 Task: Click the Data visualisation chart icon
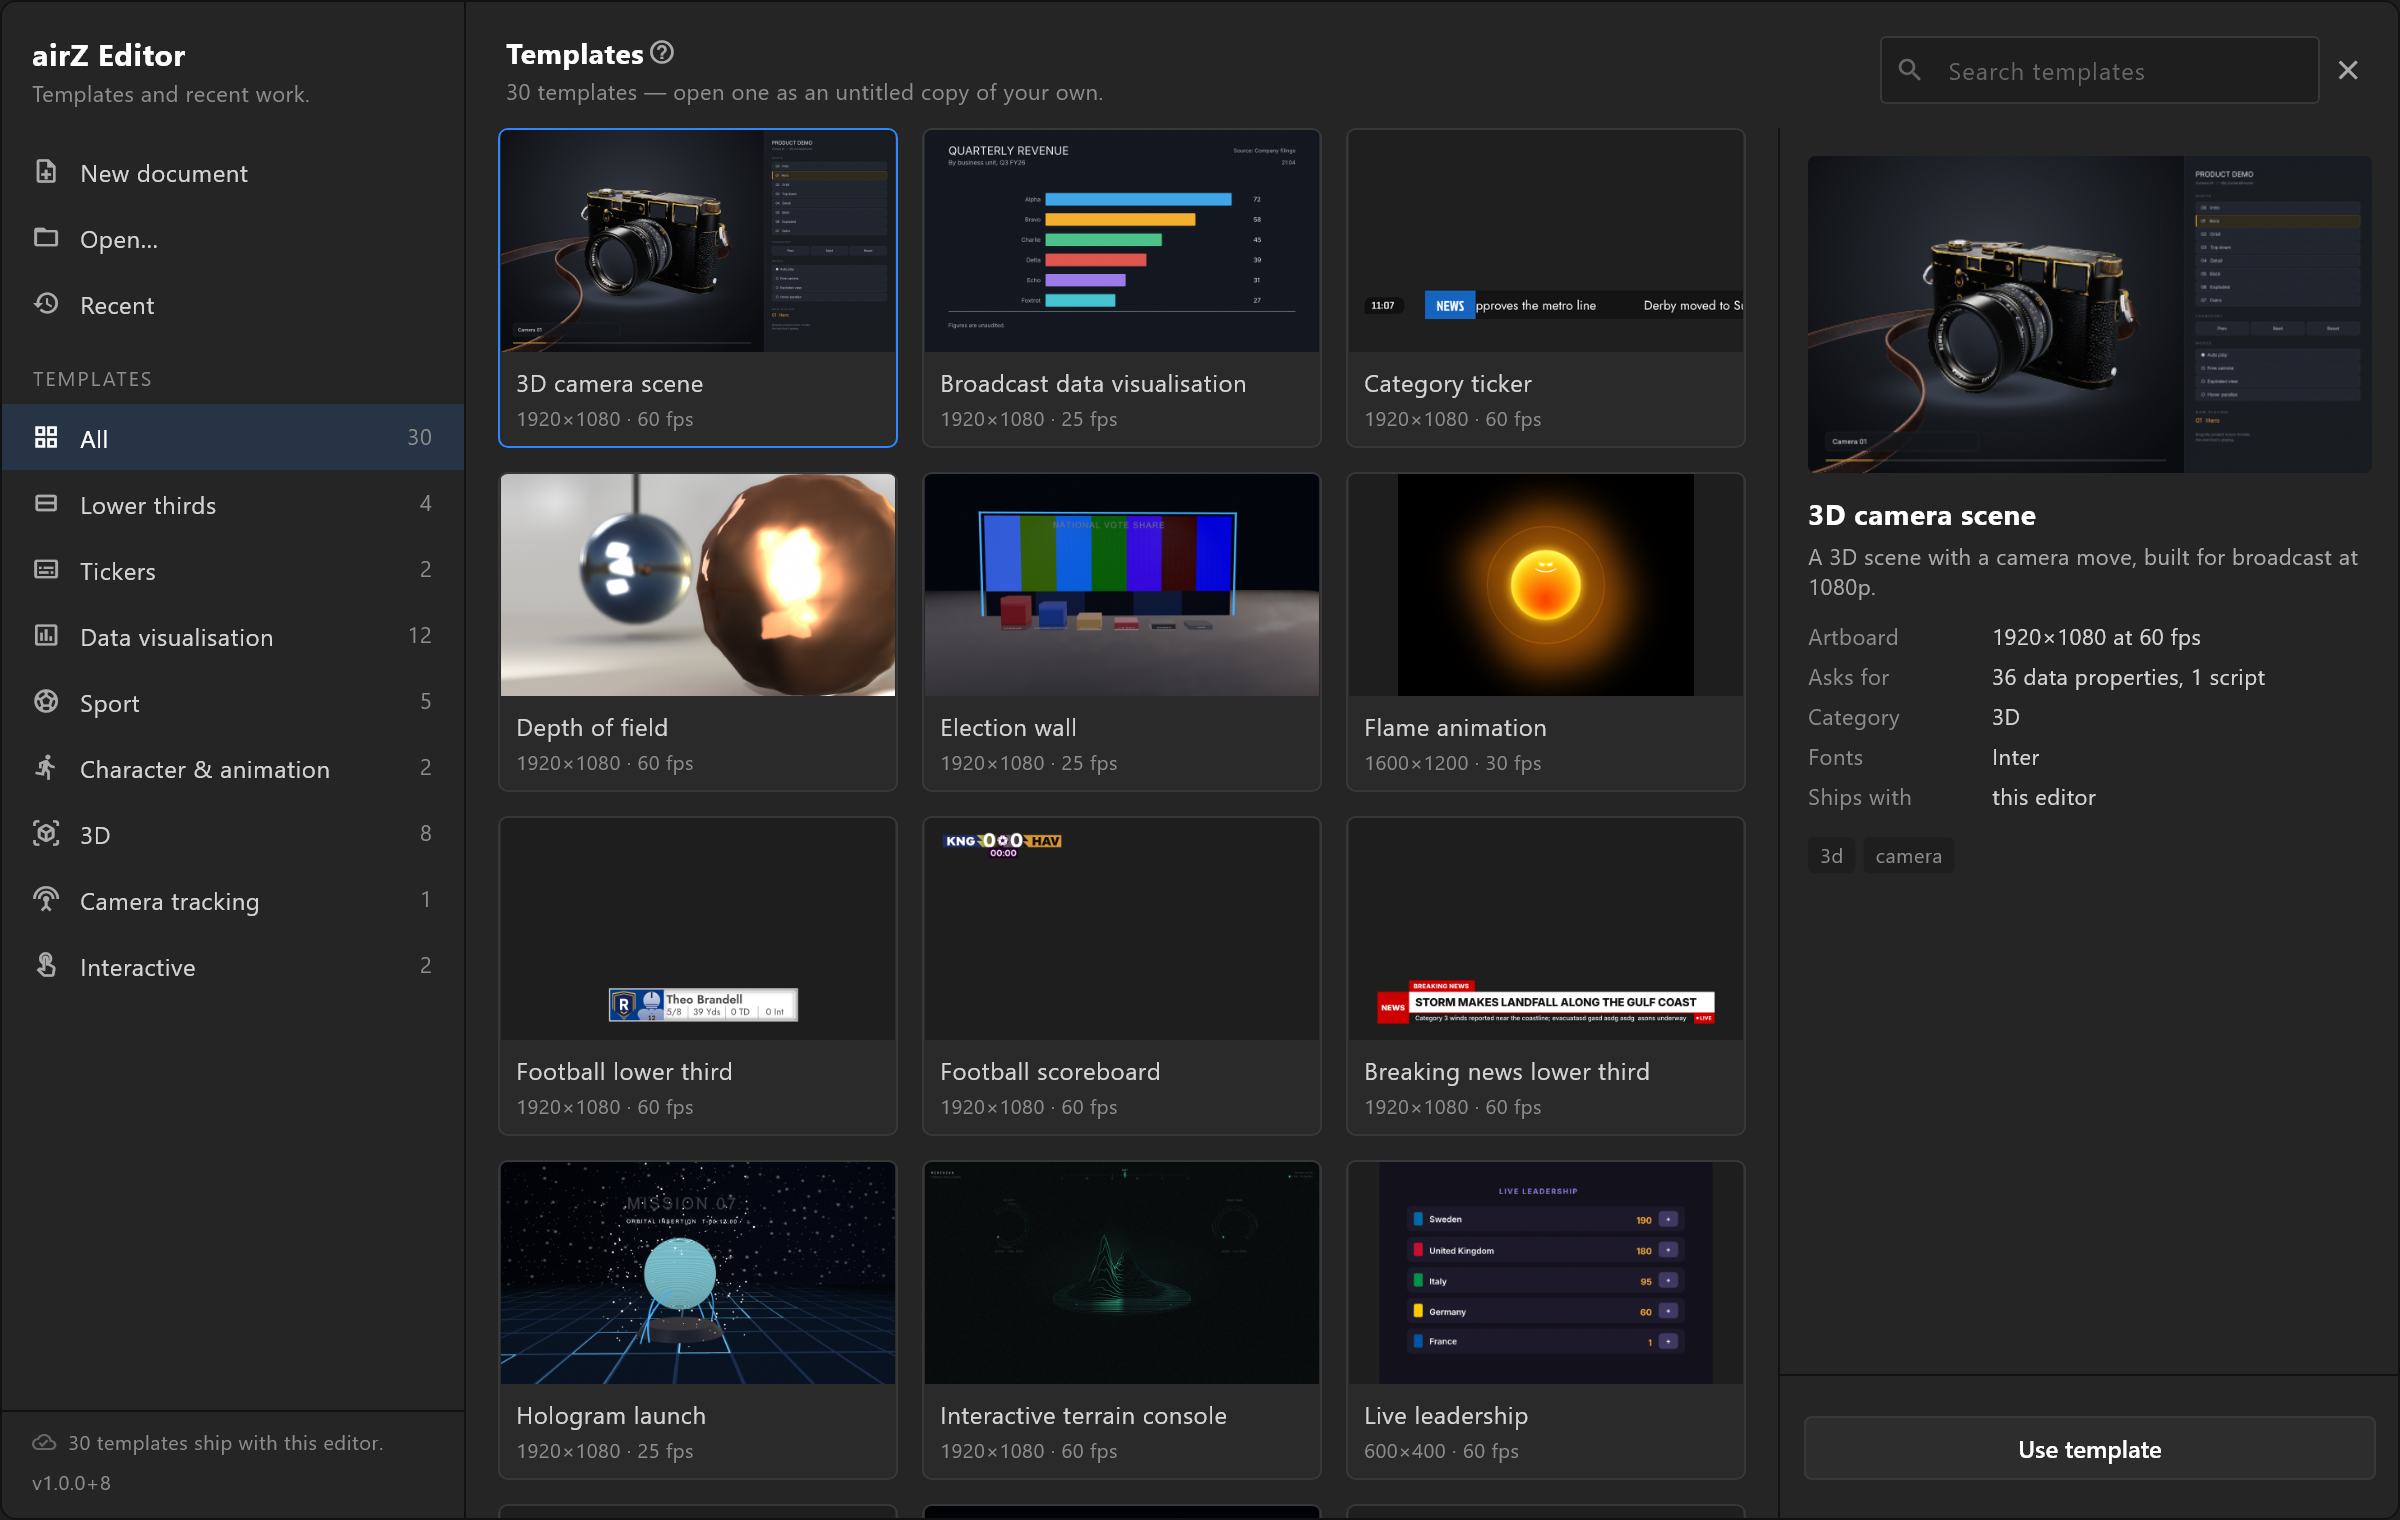pyautogui.click(x=46, y=636)
